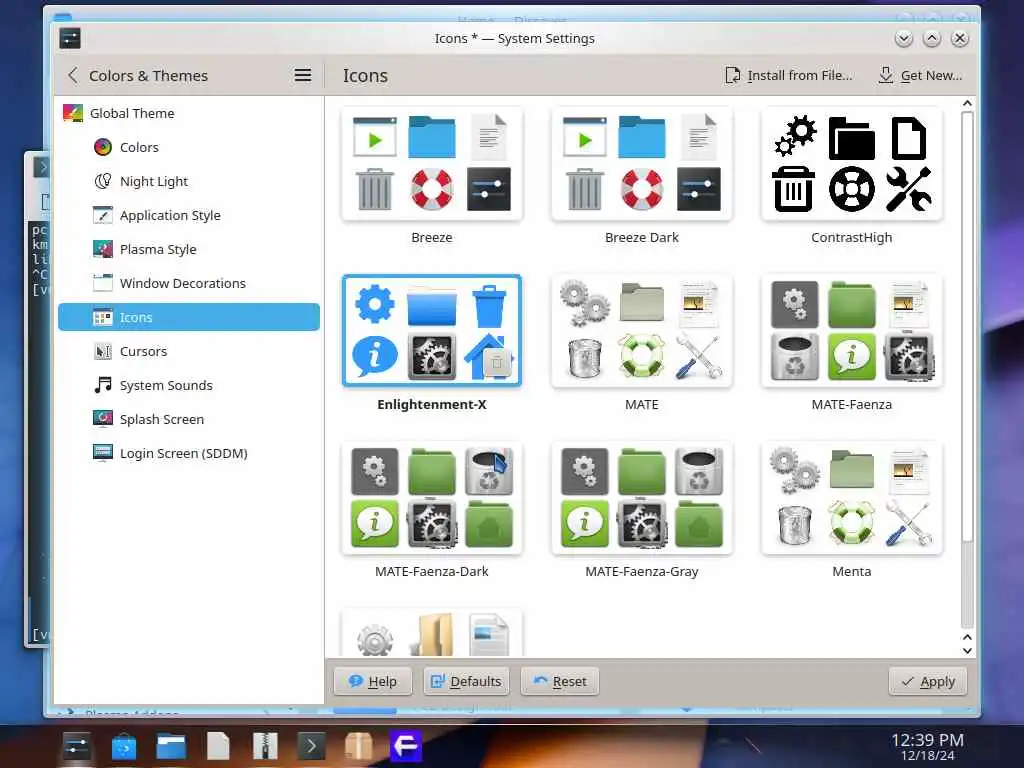Screen dimensions: 1024x768
Task: Click scrollbar down arrow at bottom
Action: point(967,650)
